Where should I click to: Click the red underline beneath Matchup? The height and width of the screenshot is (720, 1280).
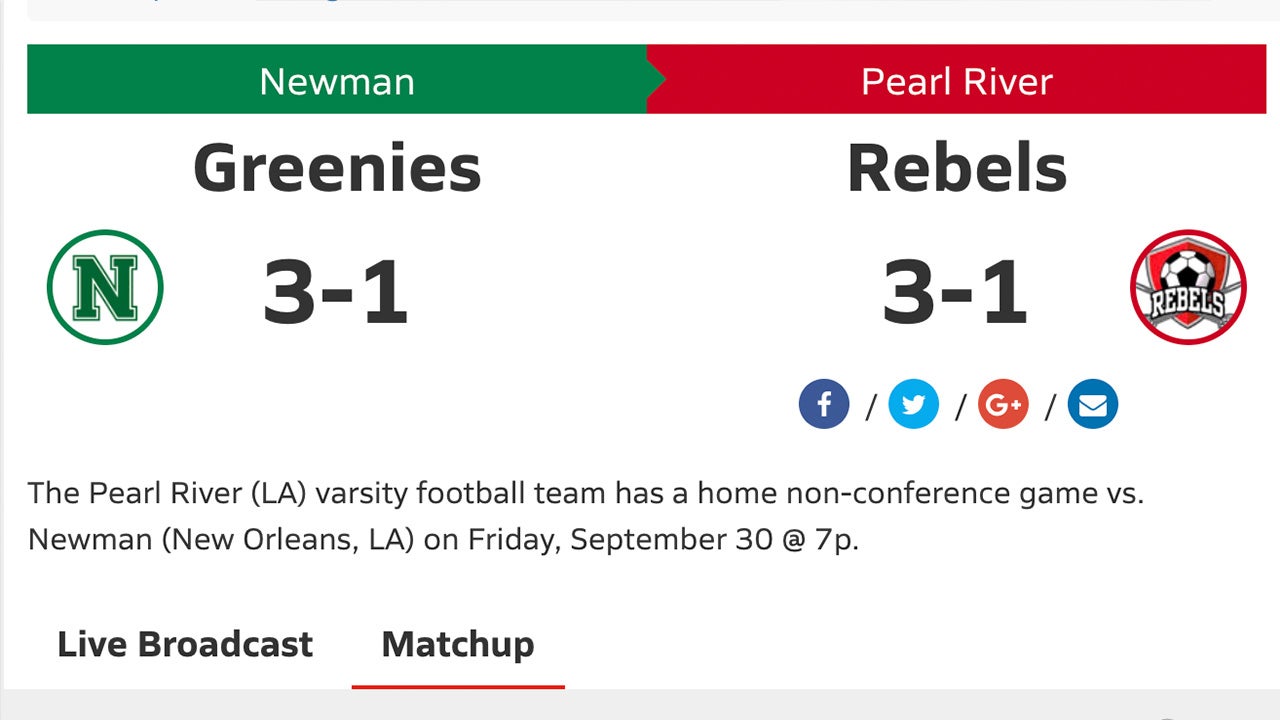click(457, 687)
